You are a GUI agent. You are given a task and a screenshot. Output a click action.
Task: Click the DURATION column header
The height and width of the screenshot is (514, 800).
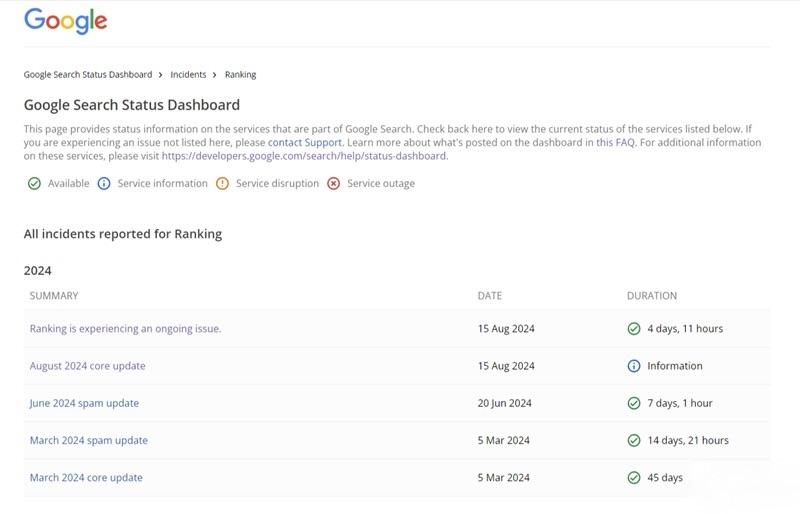(x=652, y=296)
